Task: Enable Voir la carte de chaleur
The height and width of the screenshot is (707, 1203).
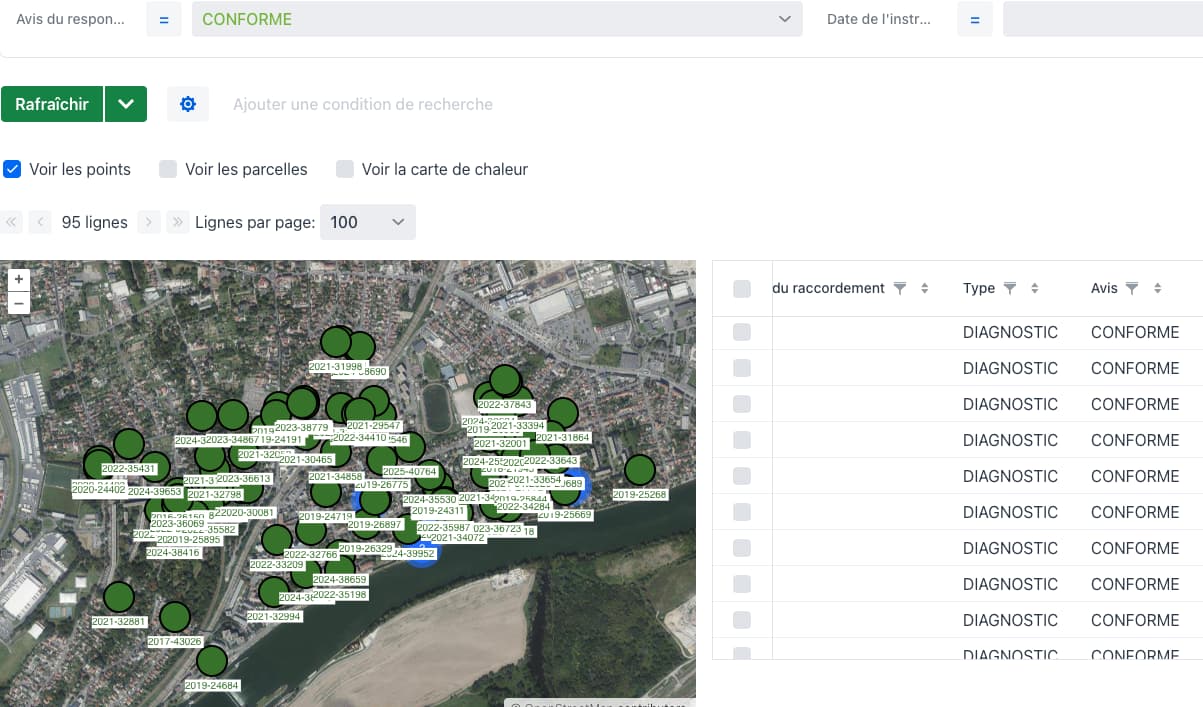Action: pyautogui.click(x=345, y=169)
